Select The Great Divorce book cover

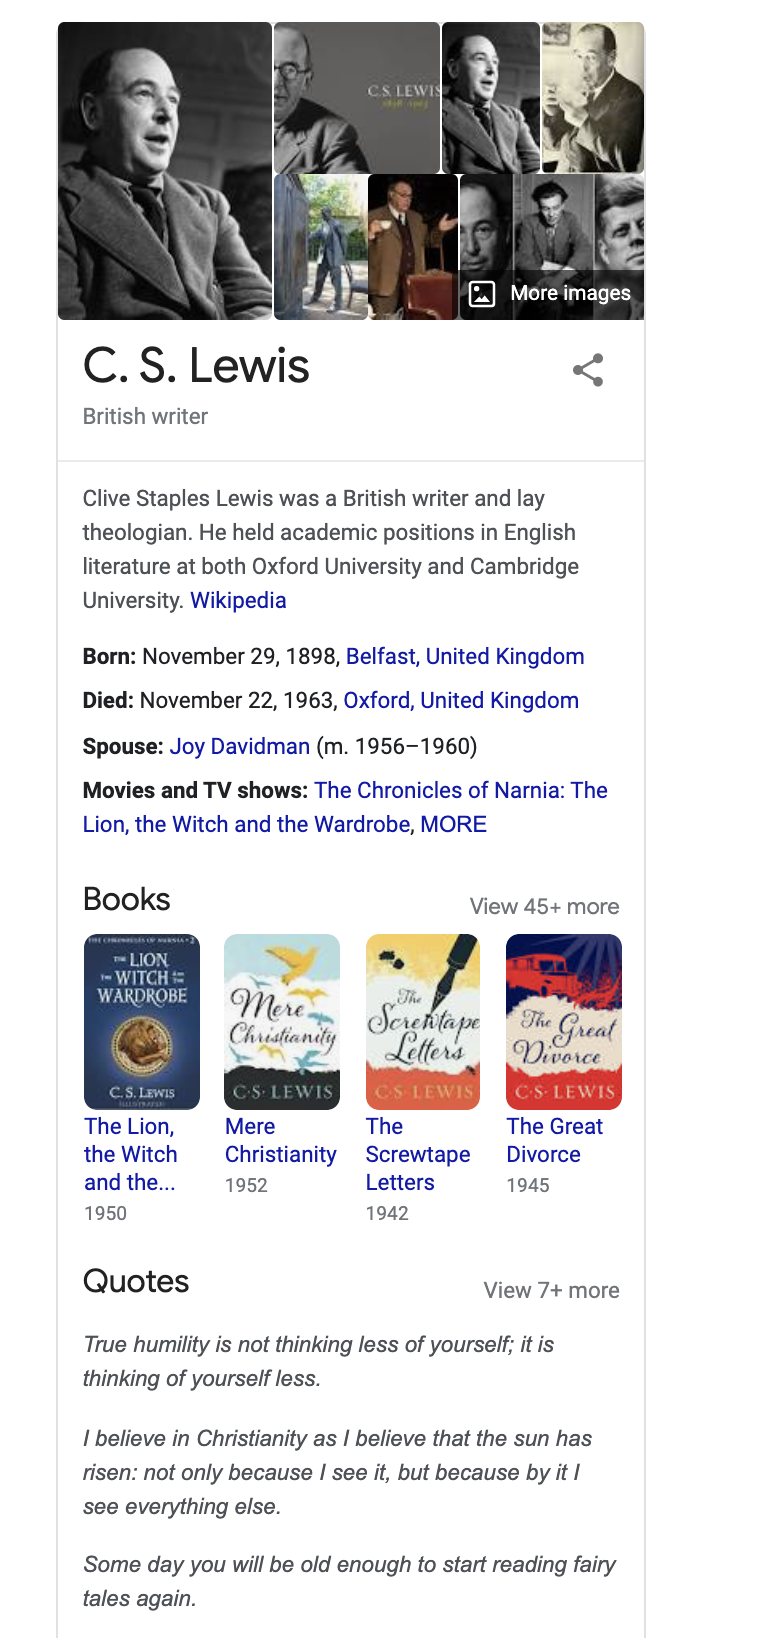click(x=564, y=1022)
